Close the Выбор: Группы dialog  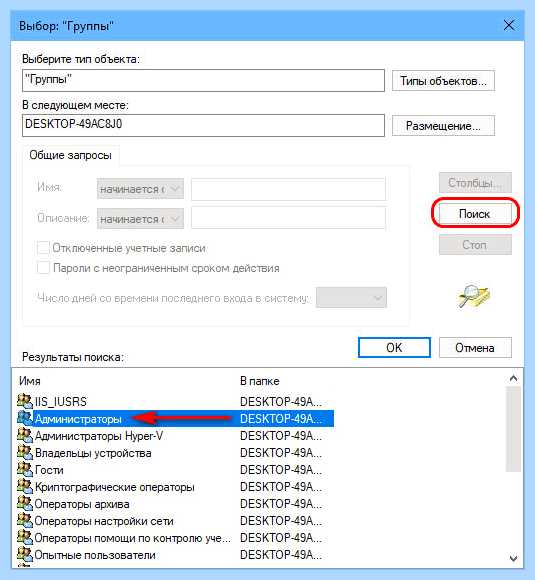509,26
